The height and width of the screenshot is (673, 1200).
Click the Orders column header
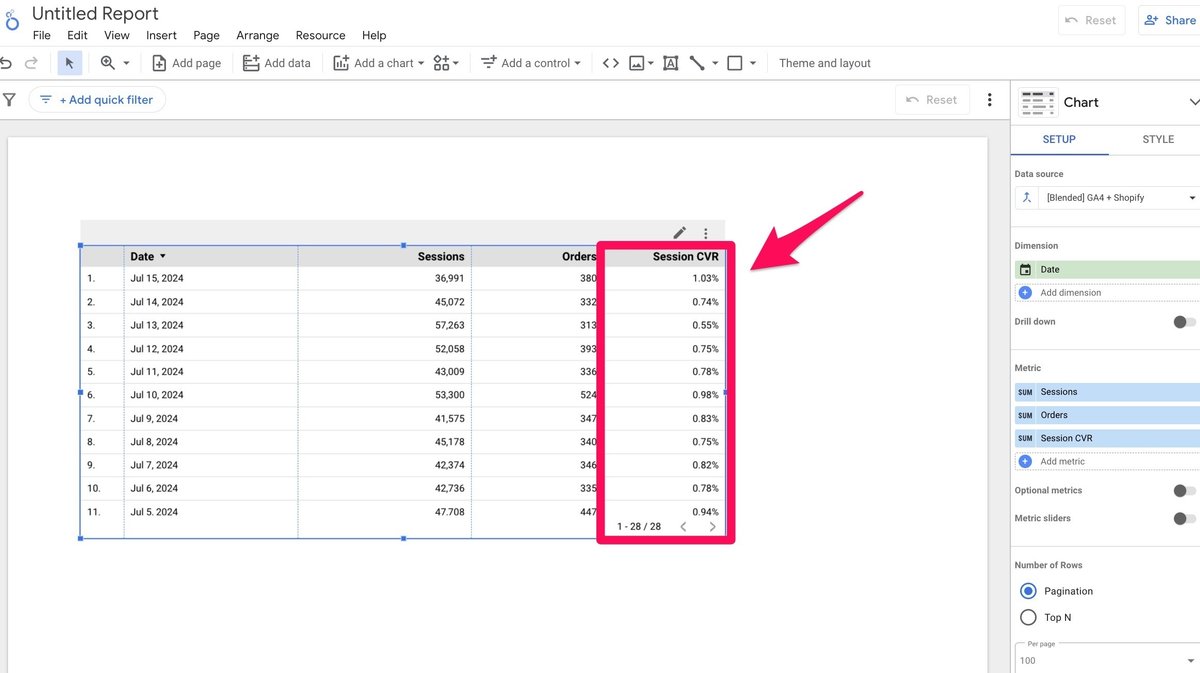[579, 257]
